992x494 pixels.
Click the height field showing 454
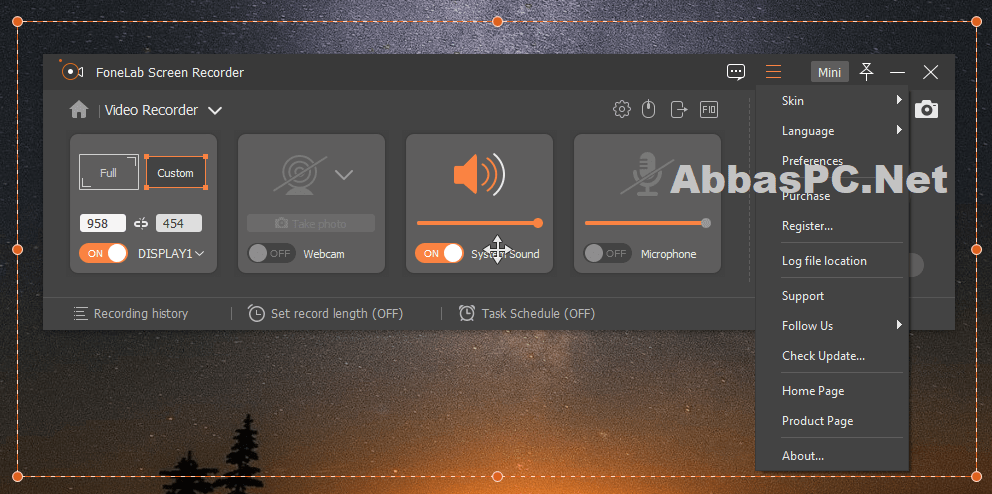[179, 223]
